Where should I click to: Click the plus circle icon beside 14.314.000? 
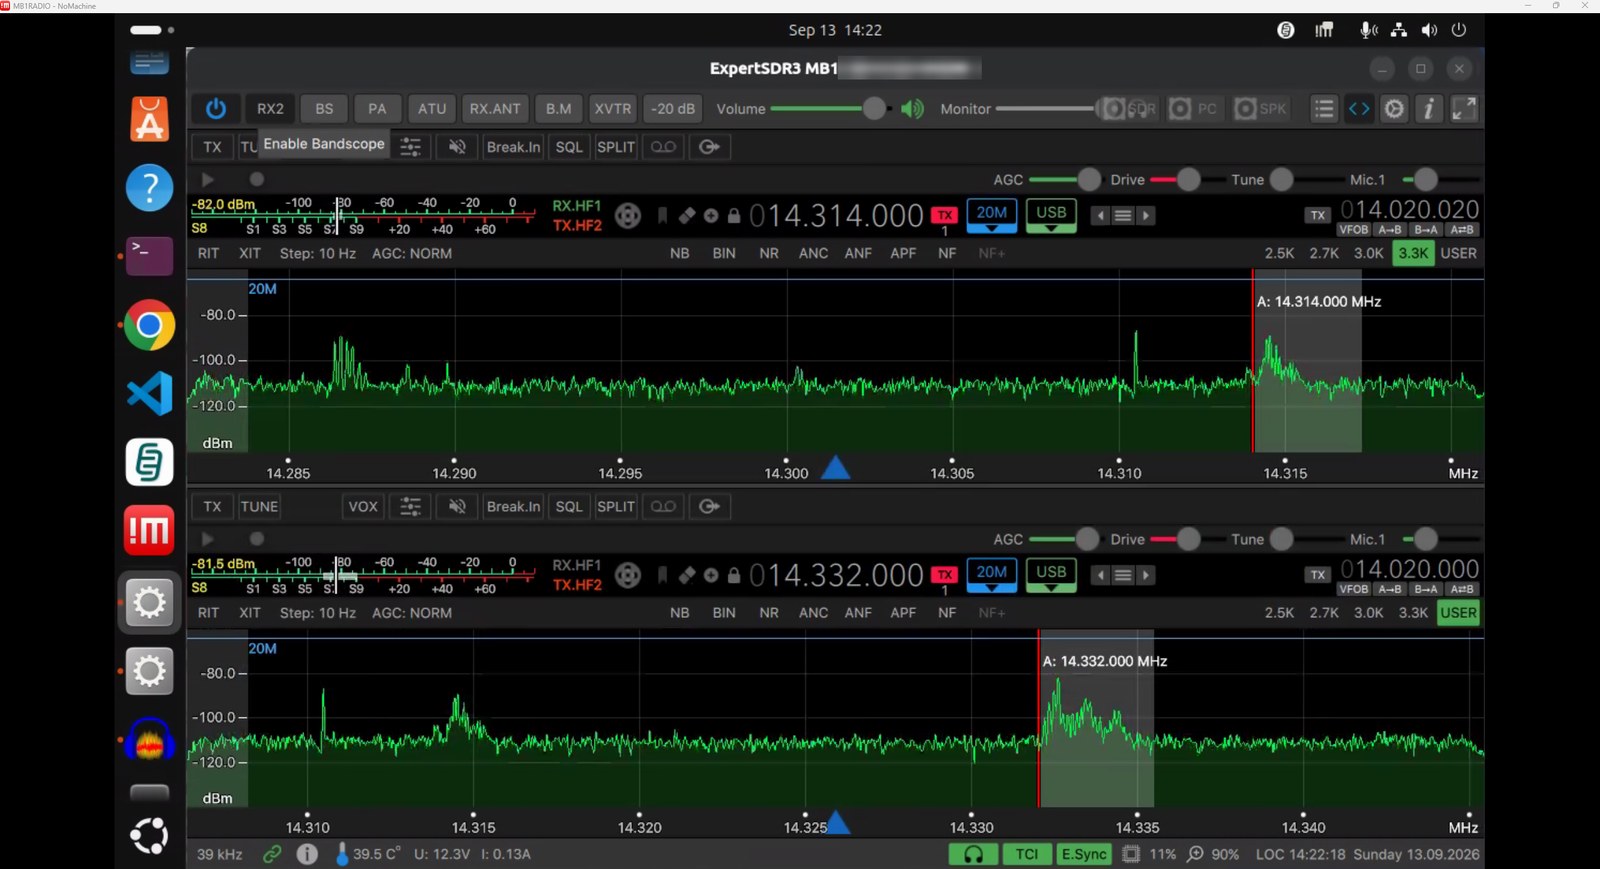(711, 215)
